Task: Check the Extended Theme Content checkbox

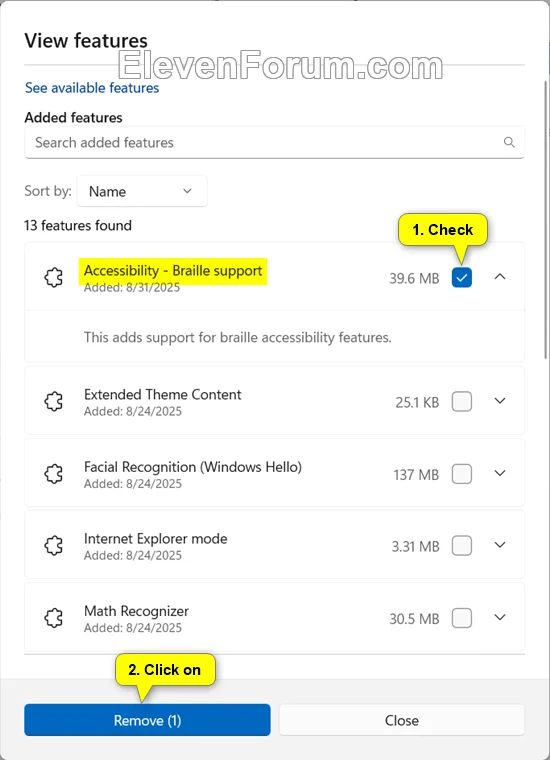Action: pyautogui.click(x=462, y=401)
